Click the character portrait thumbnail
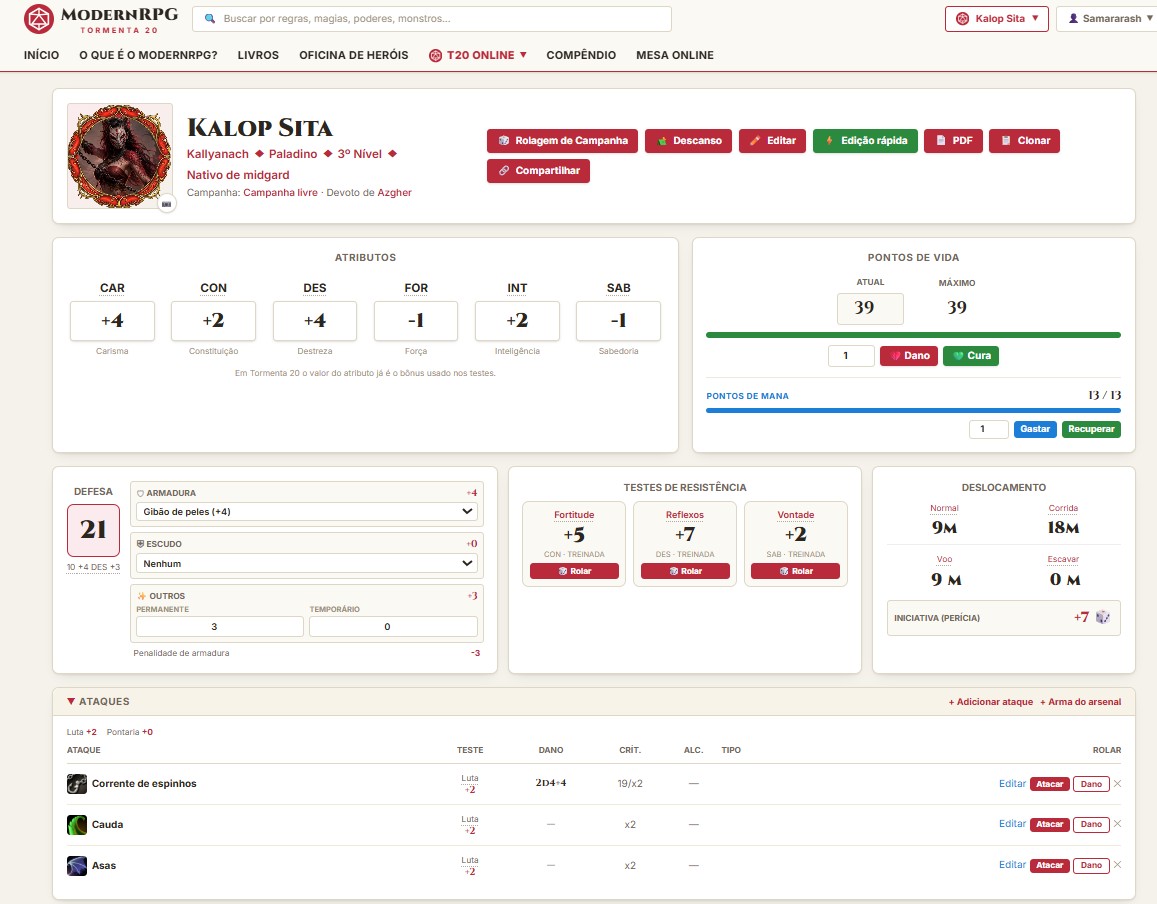 point(120,156)
